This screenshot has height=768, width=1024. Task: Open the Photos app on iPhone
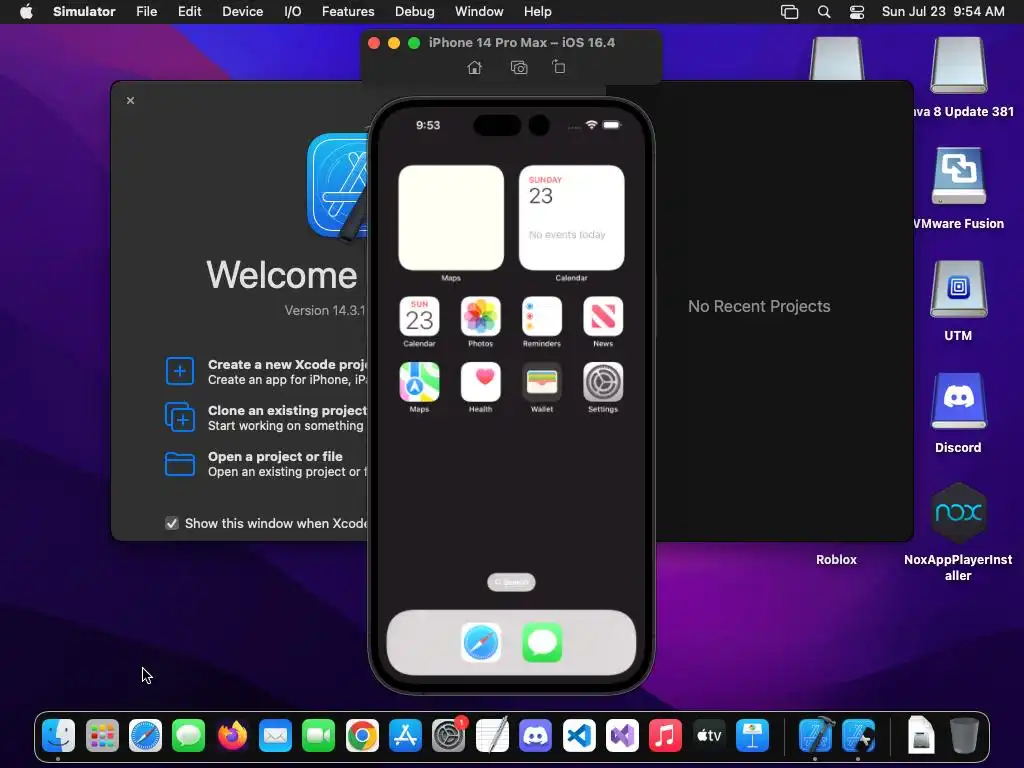(481, 317)
